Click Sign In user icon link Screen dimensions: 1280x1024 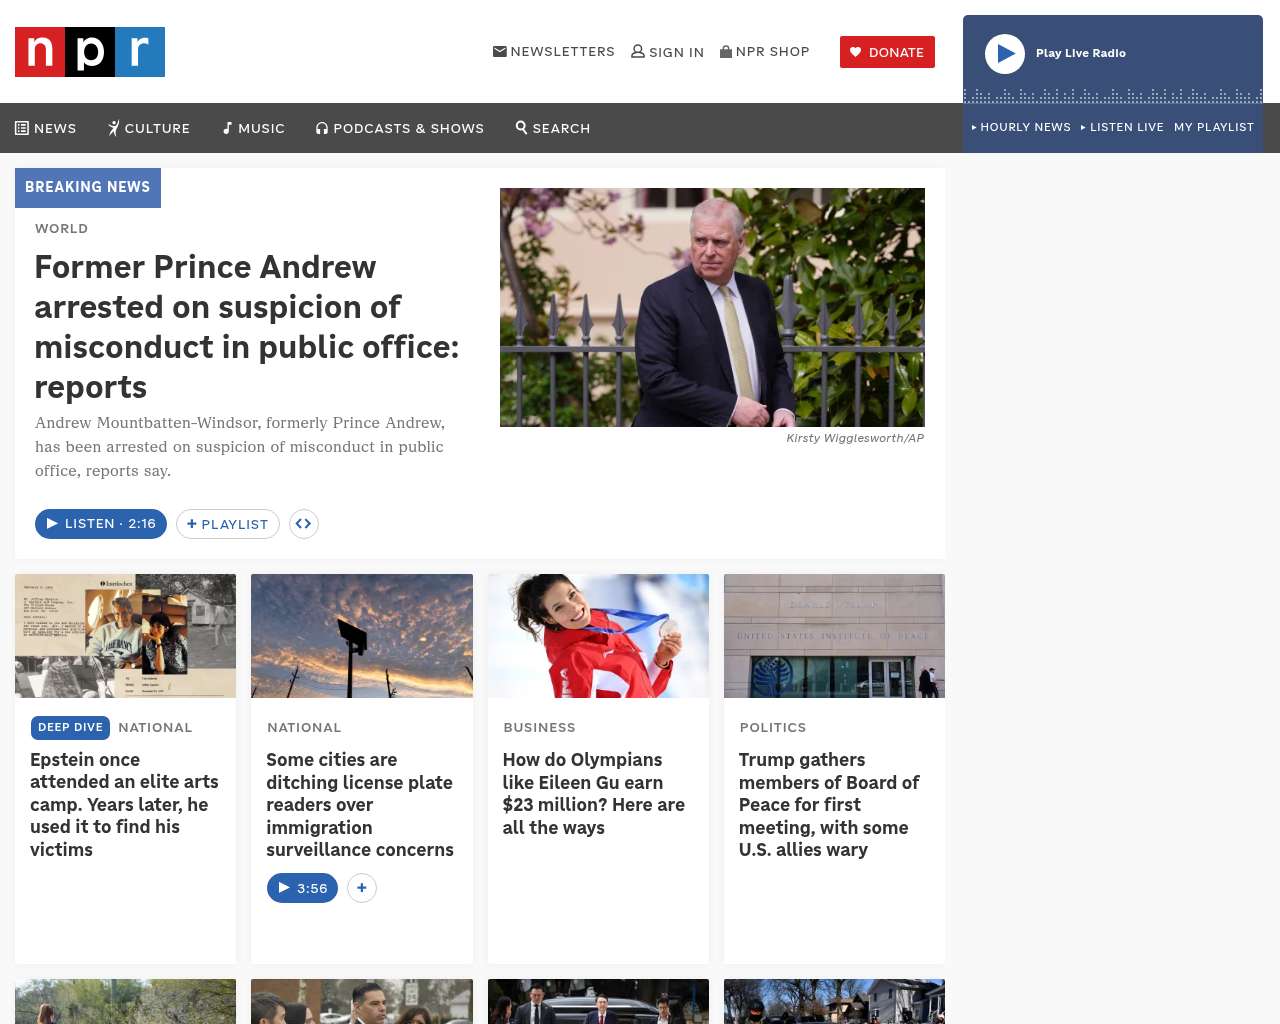(667, 52)
